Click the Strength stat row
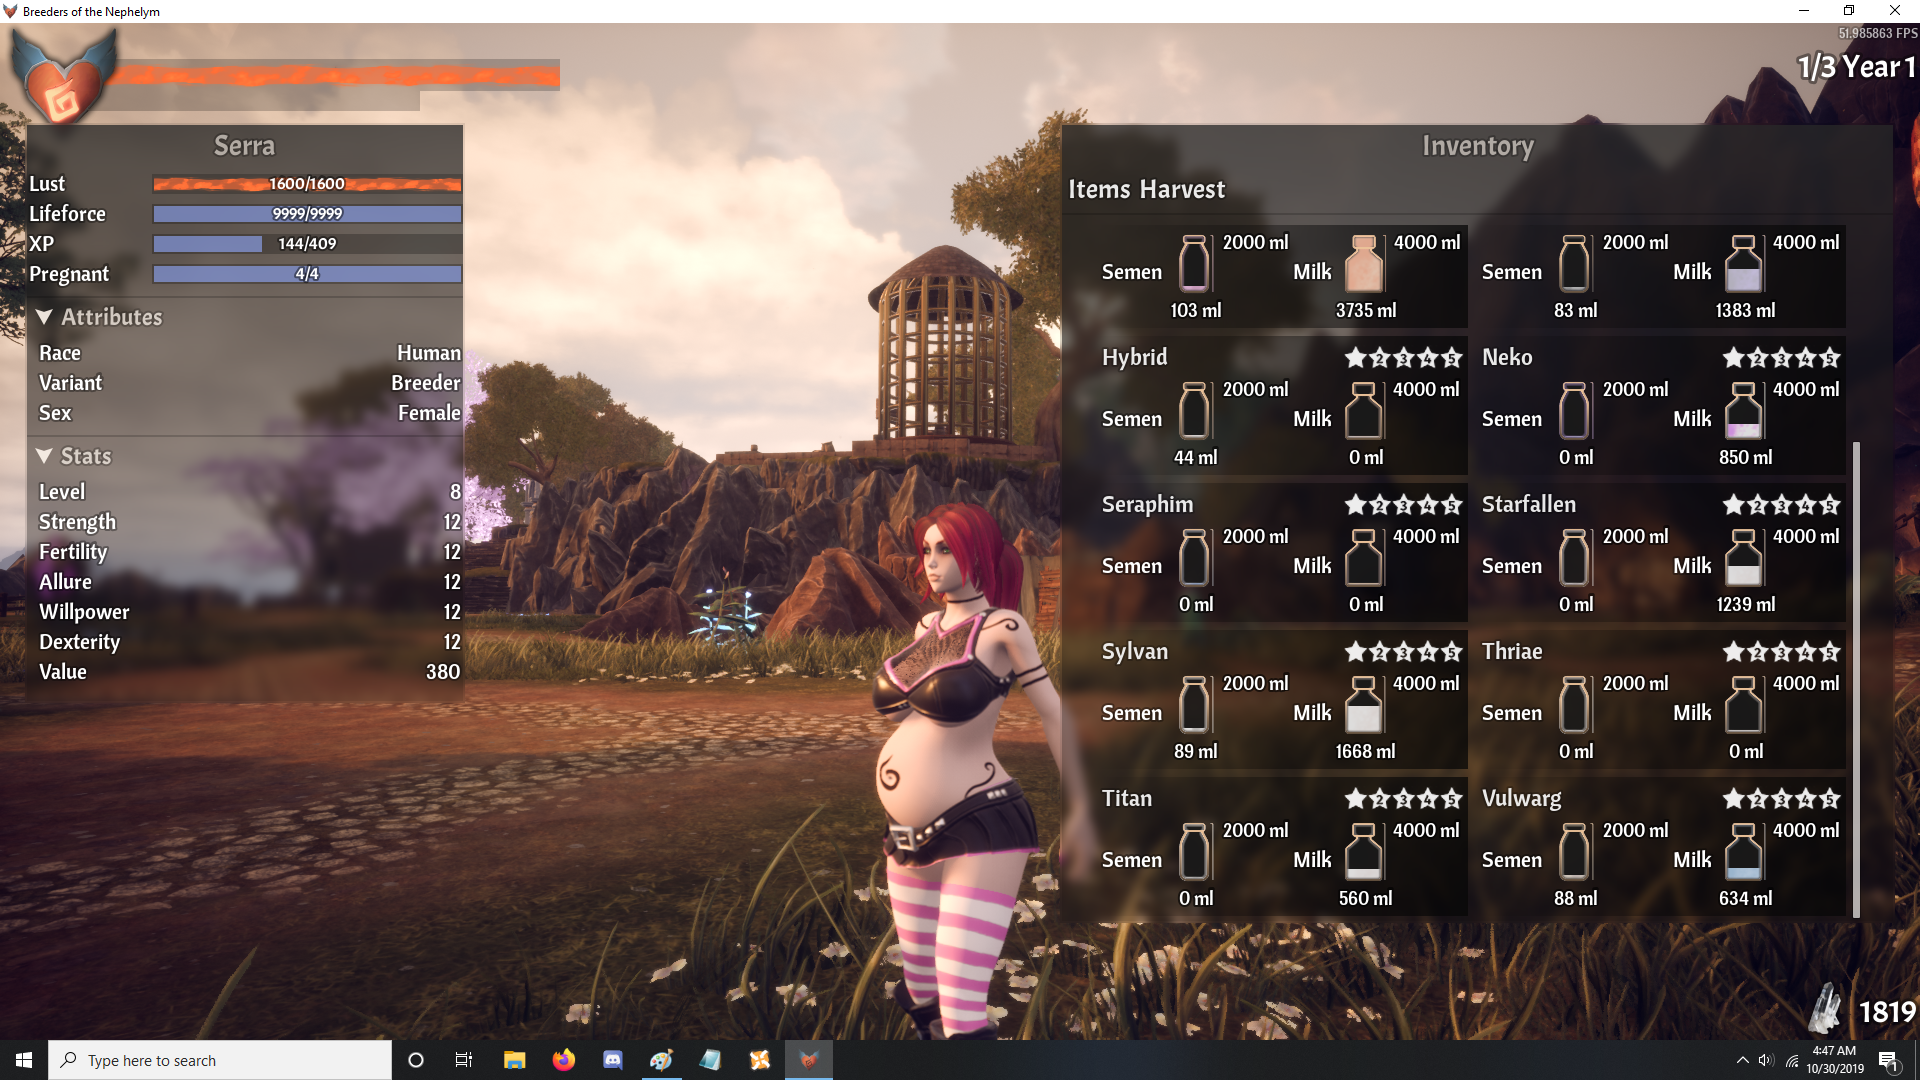The width and height of the screenshot is (1920, 1080). tap(249, 522)
